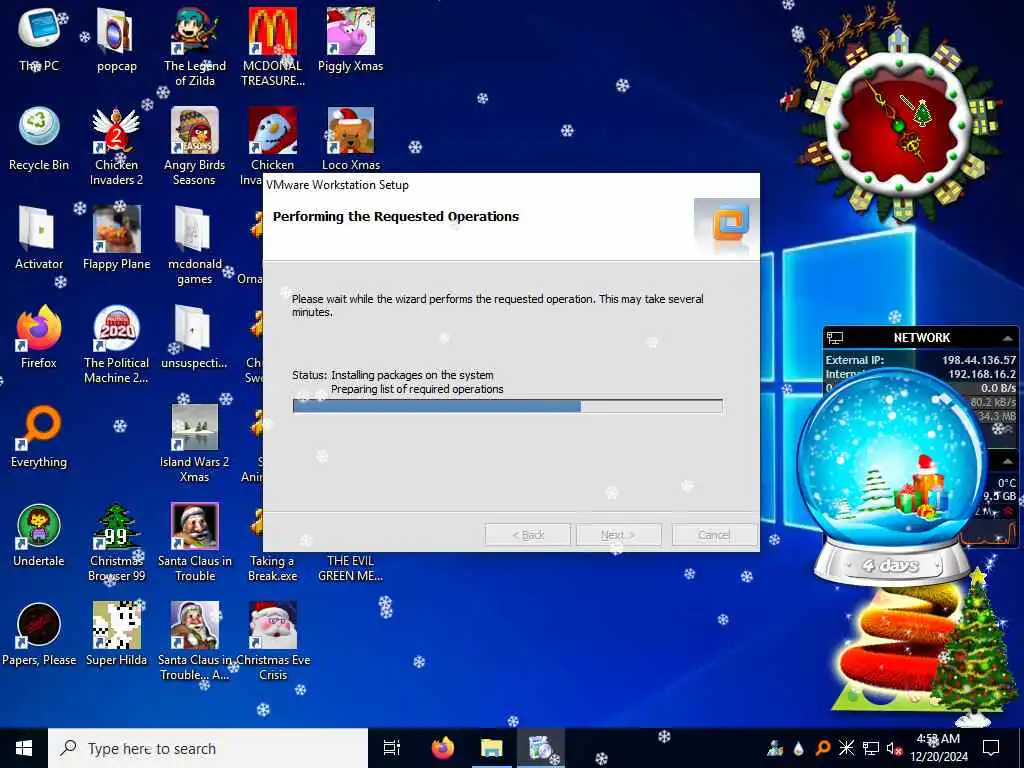This screenshot has height=768, width=1024.
Task: Select The Political Machine 2020 icon
Action: pos(116,344)
